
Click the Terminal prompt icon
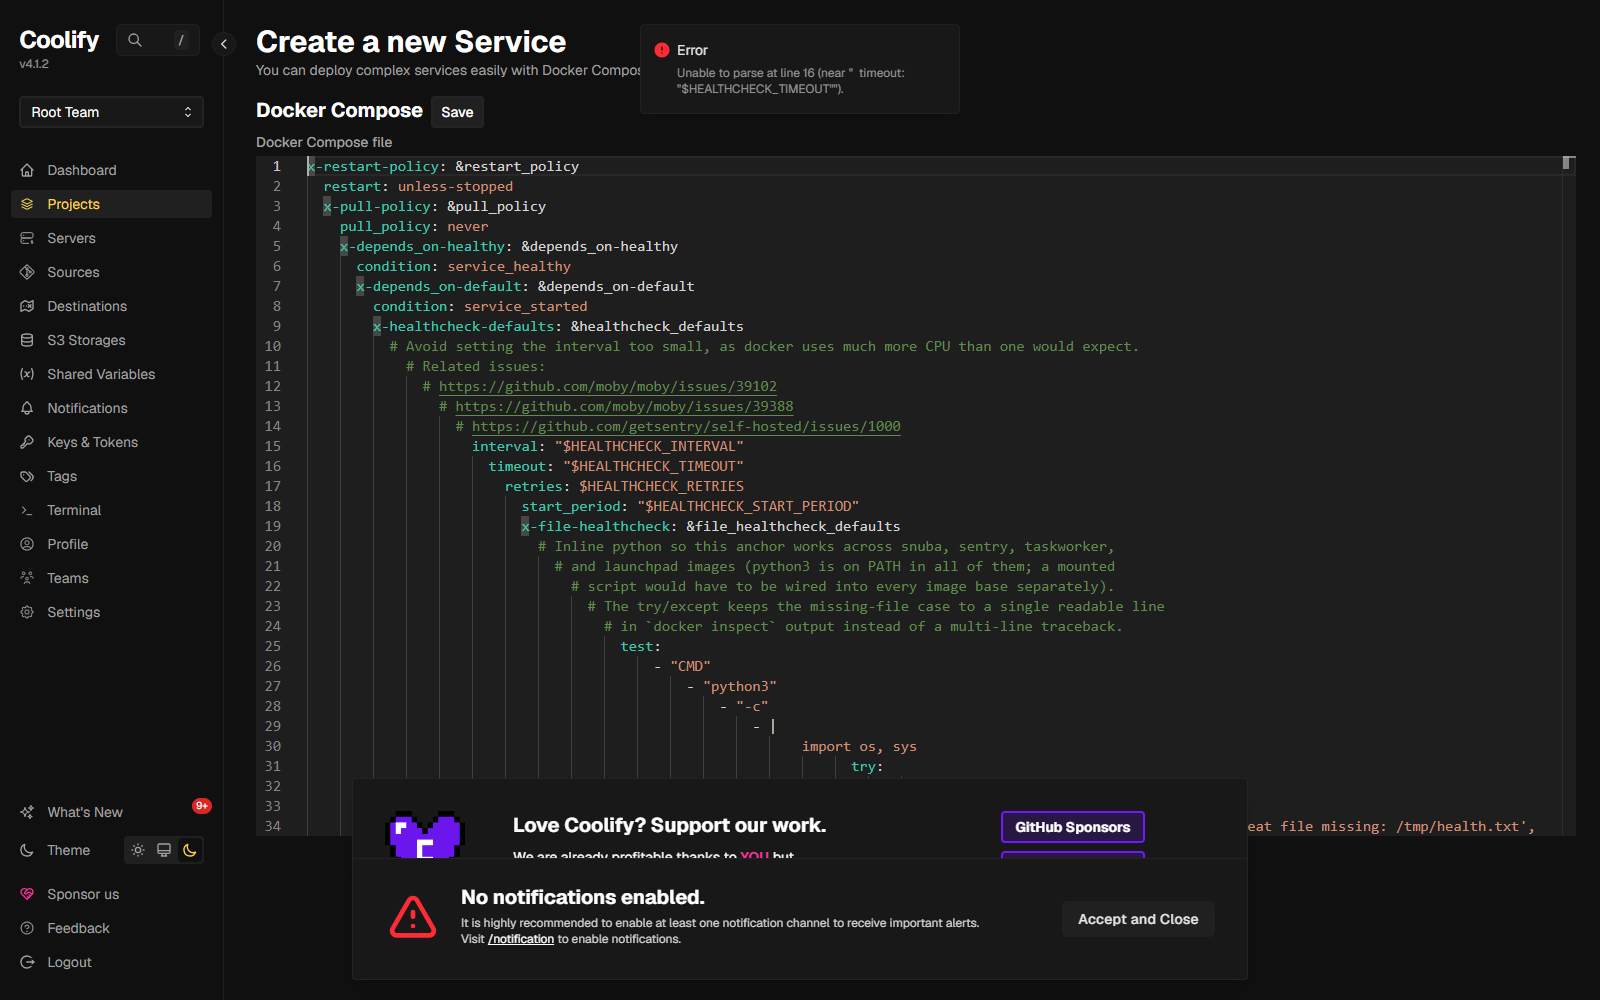tap(27, 510)
